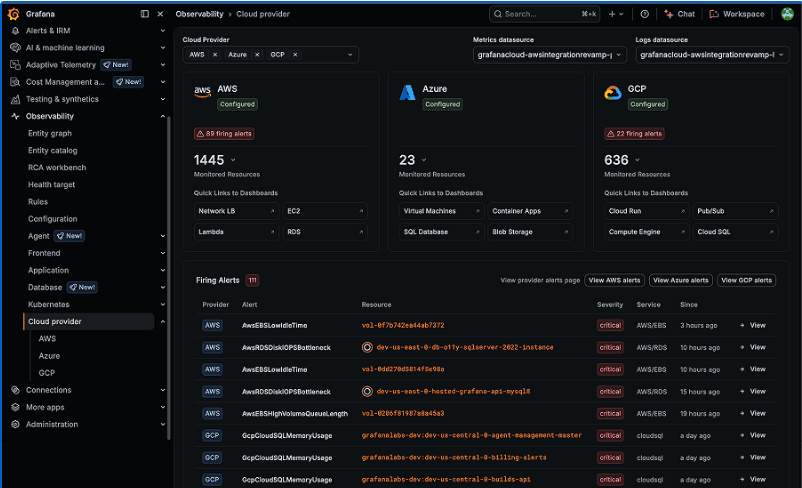Click the Connections icon in sidebar

(x=15, y=390)
